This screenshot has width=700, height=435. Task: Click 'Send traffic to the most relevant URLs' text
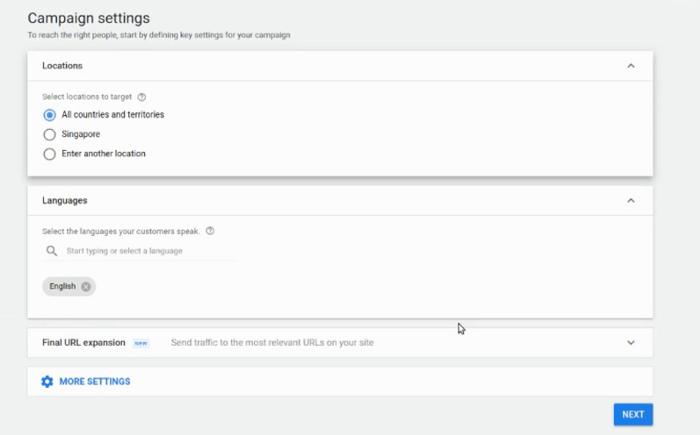click(x=272, y=343)
